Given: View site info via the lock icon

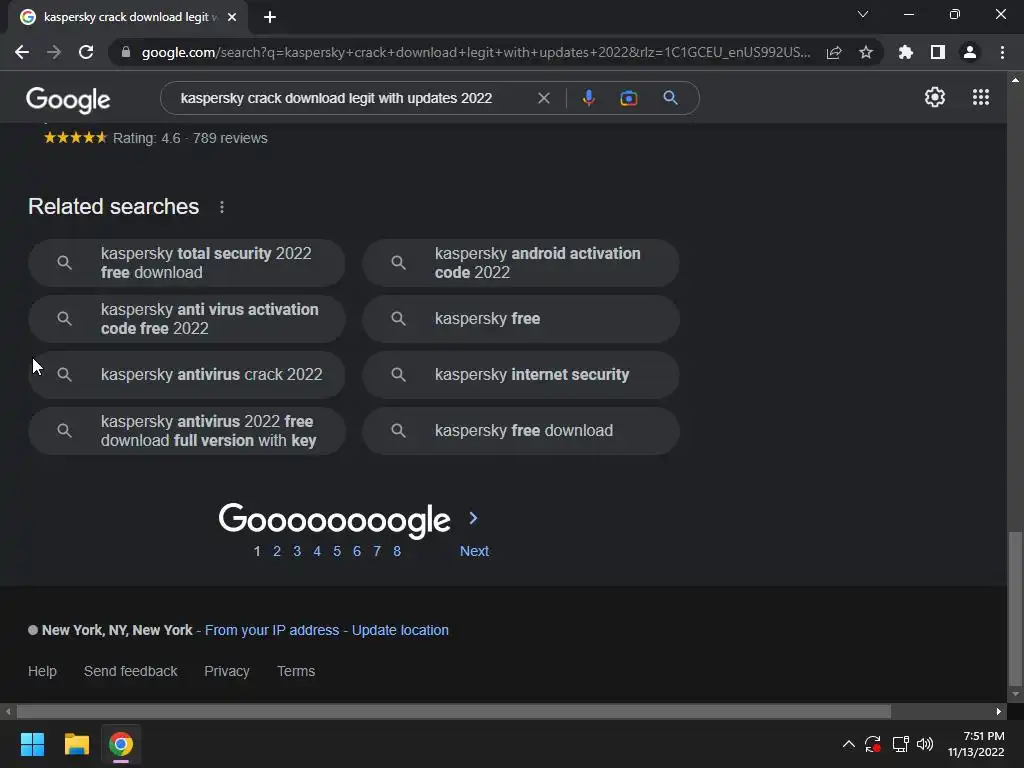Looking at the screenshot, I should click(x=126, y=52).
